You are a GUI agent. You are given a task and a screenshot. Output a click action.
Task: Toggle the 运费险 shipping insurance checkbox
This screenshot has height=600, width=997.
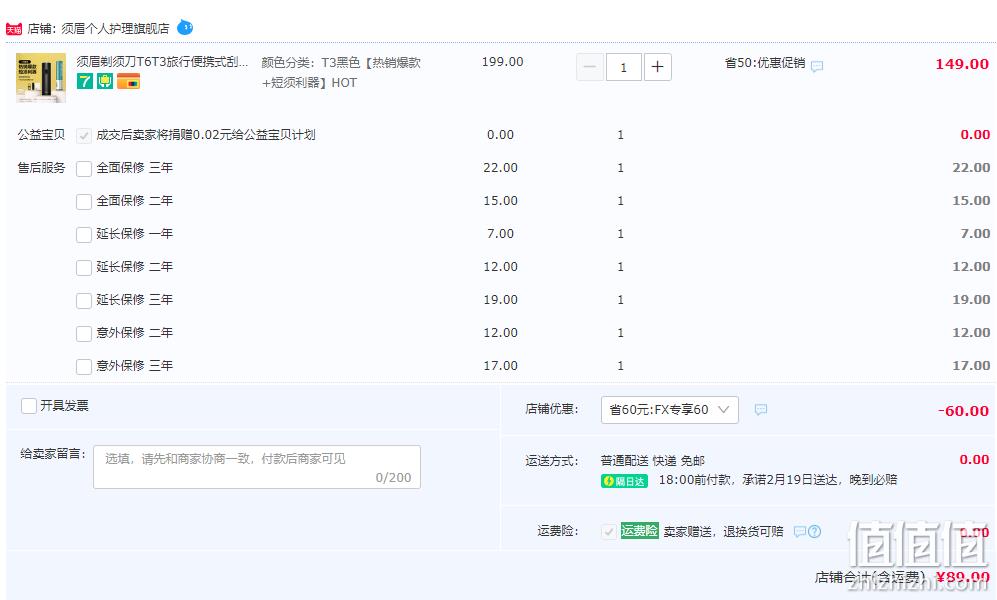tap(609, 531)
